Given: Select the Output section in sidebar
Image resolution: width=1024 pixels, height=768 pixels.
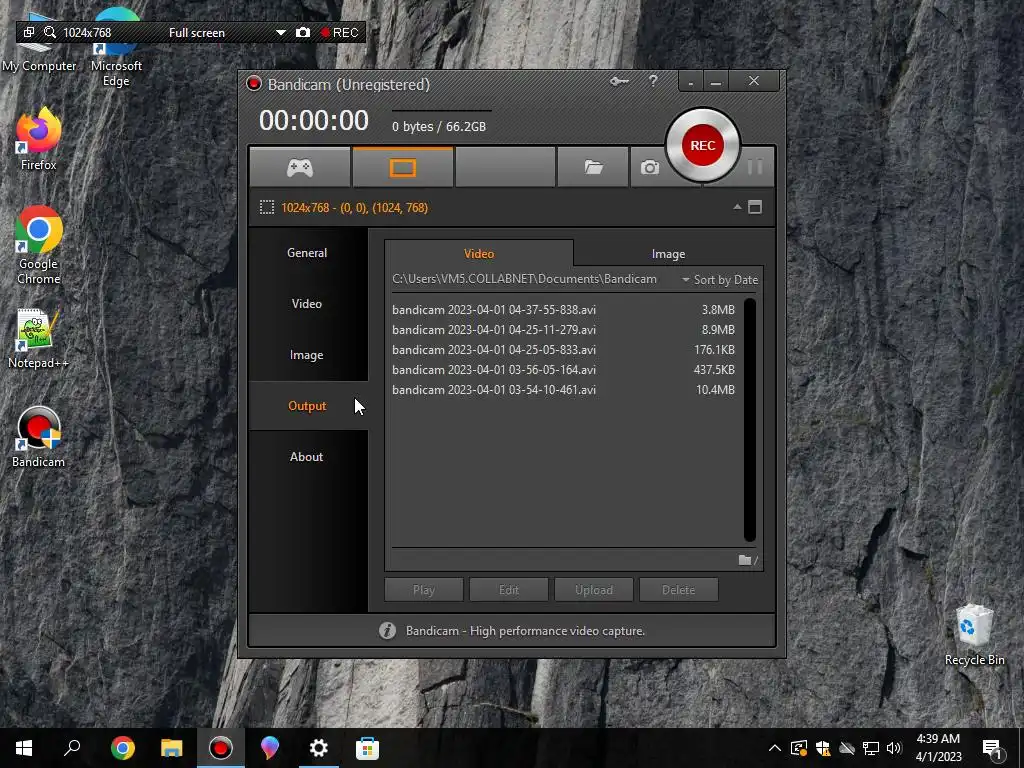Looking at the screenshot, I should (307, 406).
